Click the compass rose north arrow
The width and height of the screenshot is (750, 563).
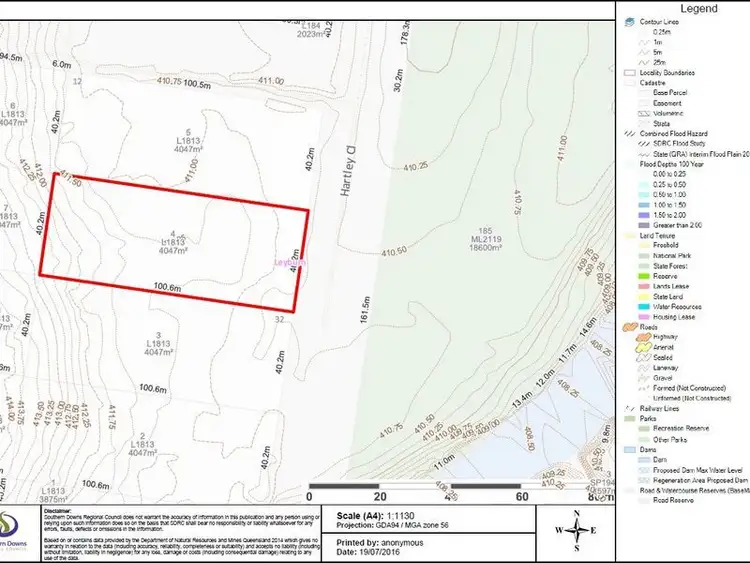click(x=577, y=530)
